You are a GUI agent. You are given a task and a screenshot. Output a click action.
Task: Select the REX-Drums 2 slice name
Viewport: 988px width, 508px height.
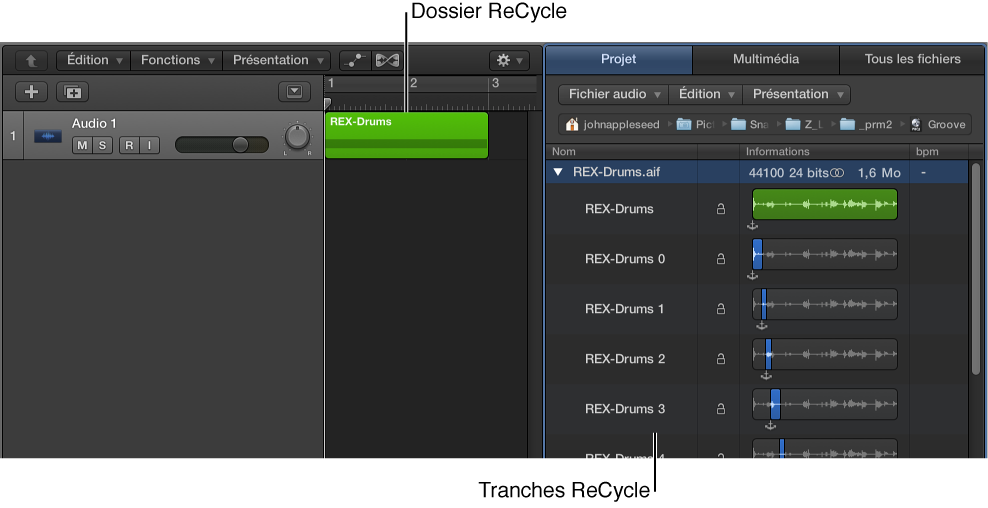point(624,359)
